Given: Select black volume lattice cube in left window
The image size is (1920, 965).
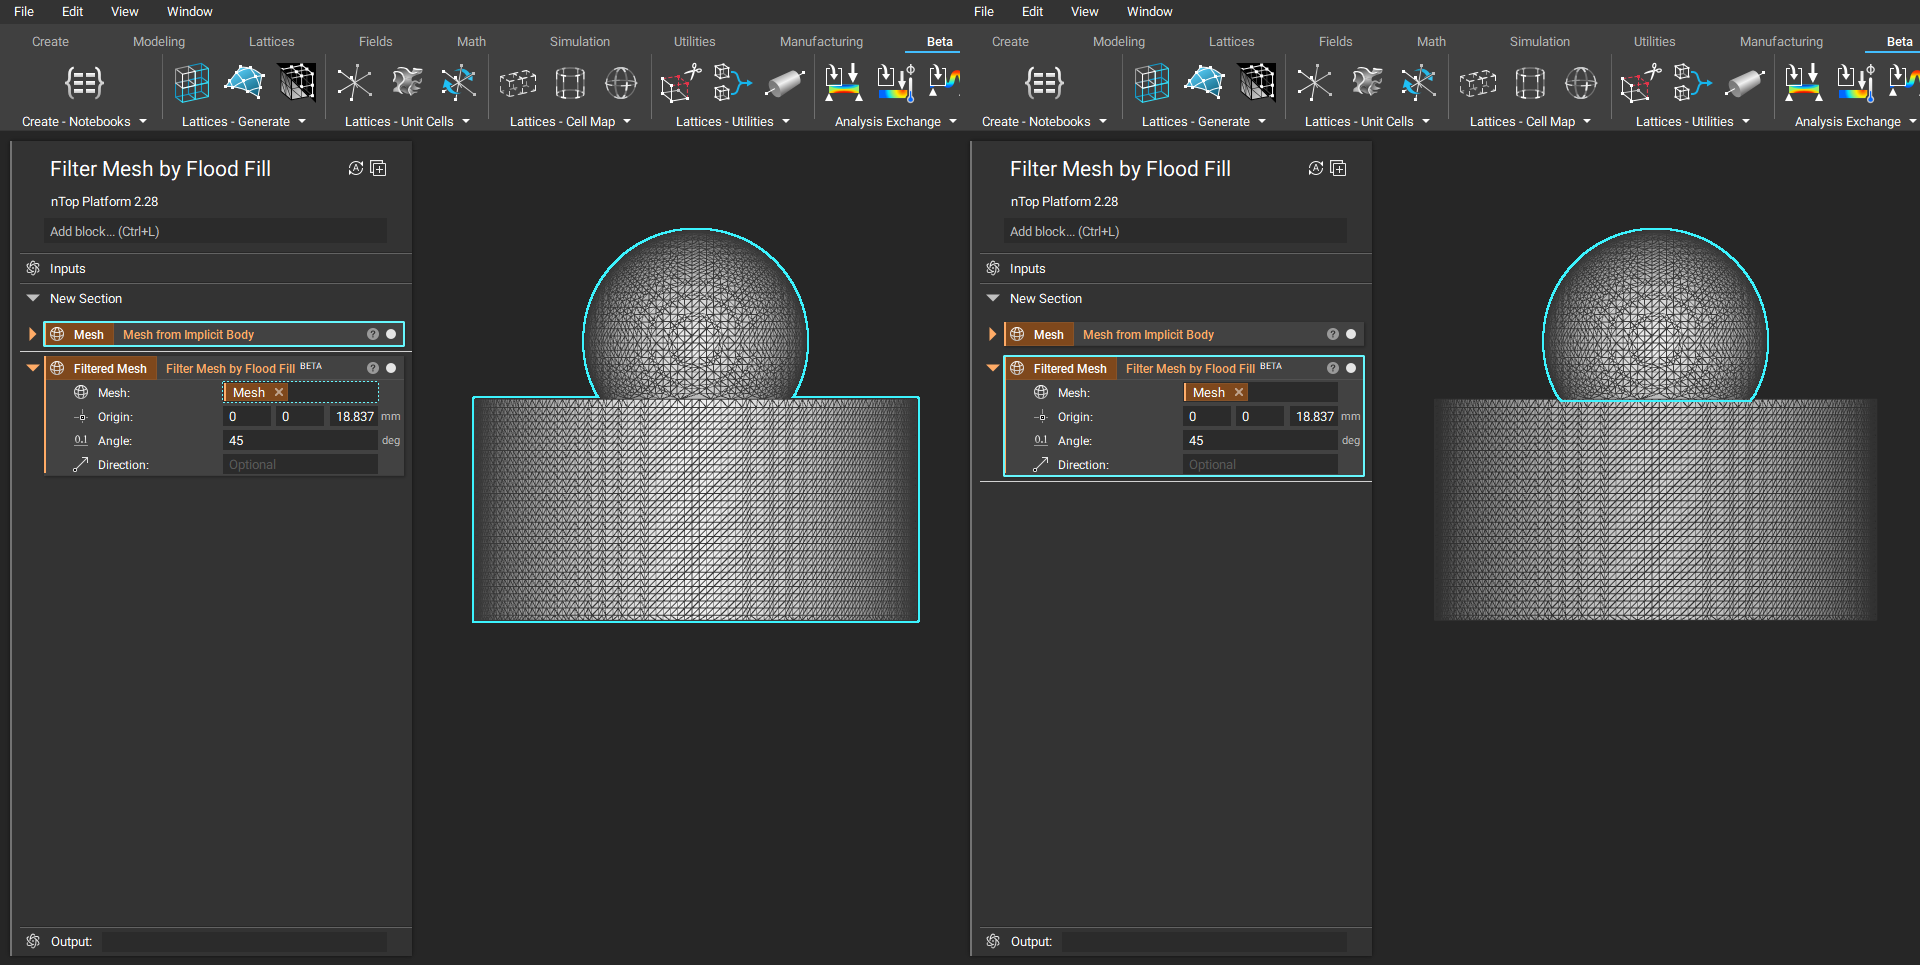Looking at the screenshot, I should [297, 82].
